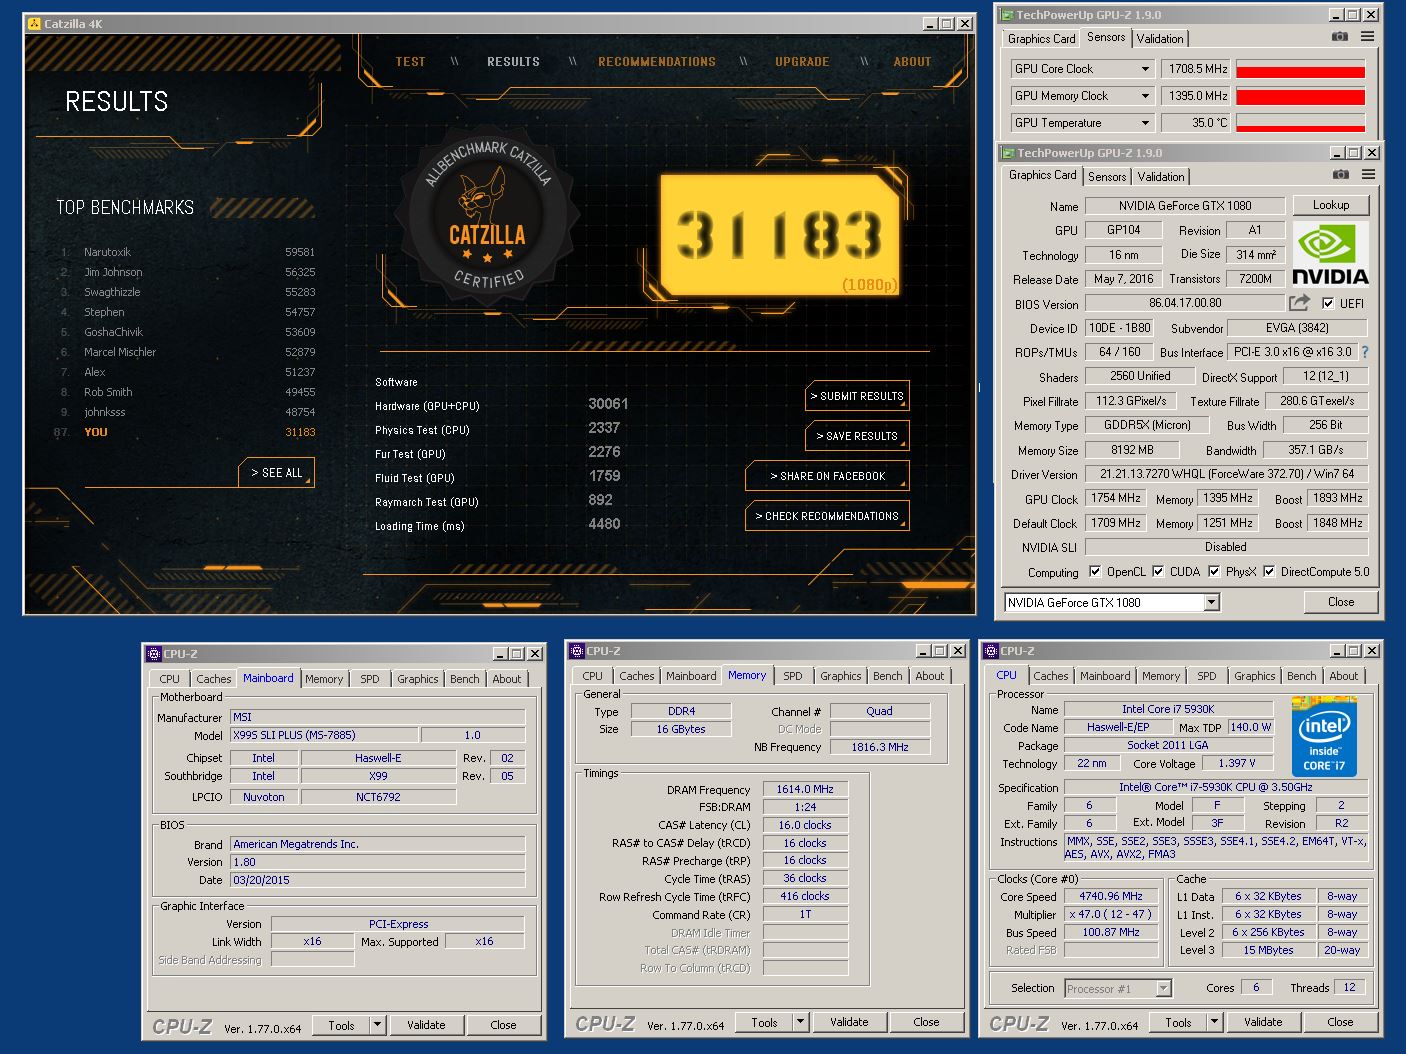This screenshot has height=1054, width=1406.
Task: Click CPU-Z Memory window title icon
Action: coord(577,651)
